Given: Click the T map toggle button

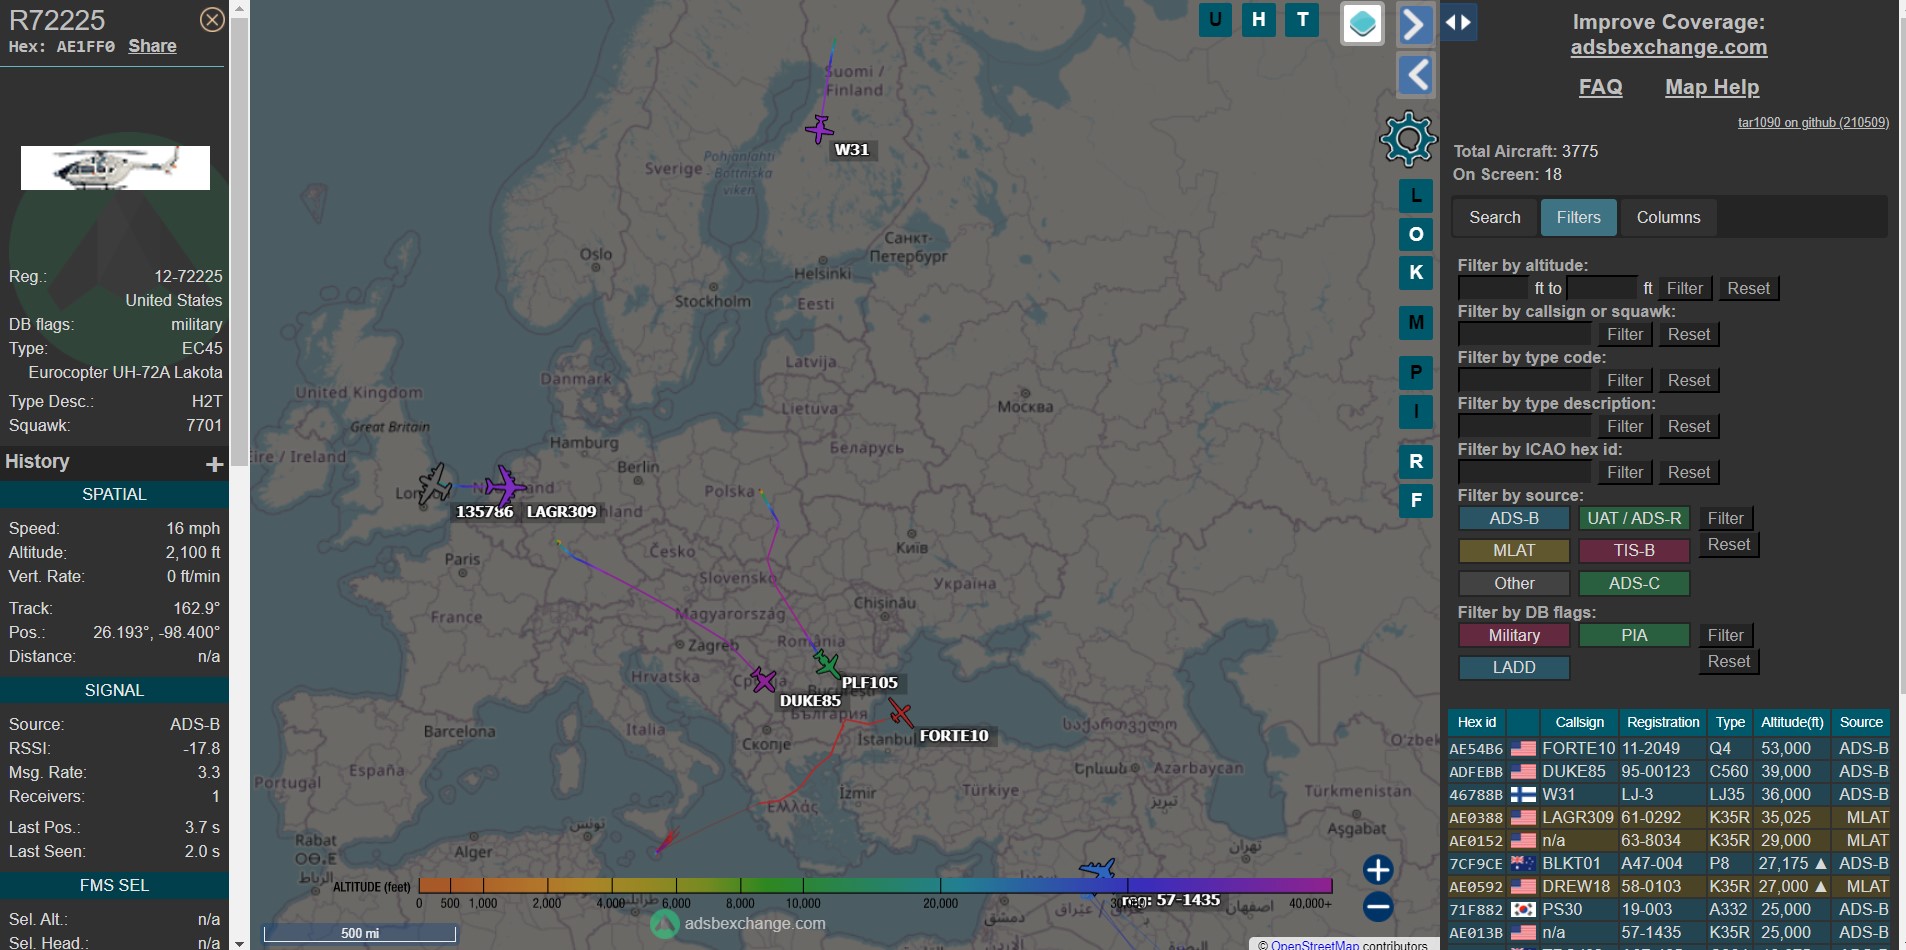Looking at the screenshot, I should 1302,19.
